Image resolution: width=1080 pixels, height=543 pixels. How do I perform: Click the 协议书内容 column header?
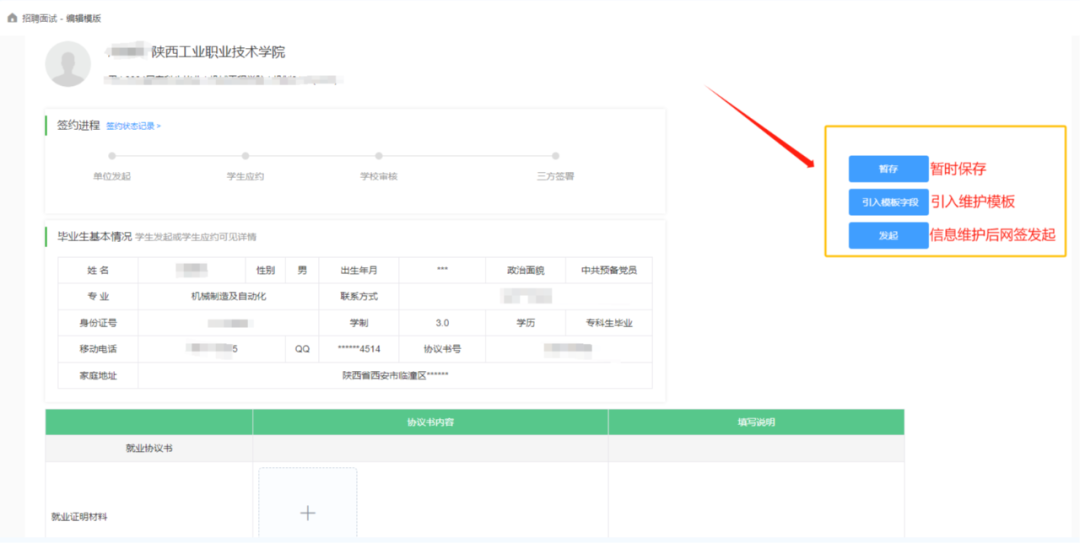tap(430, 422)
